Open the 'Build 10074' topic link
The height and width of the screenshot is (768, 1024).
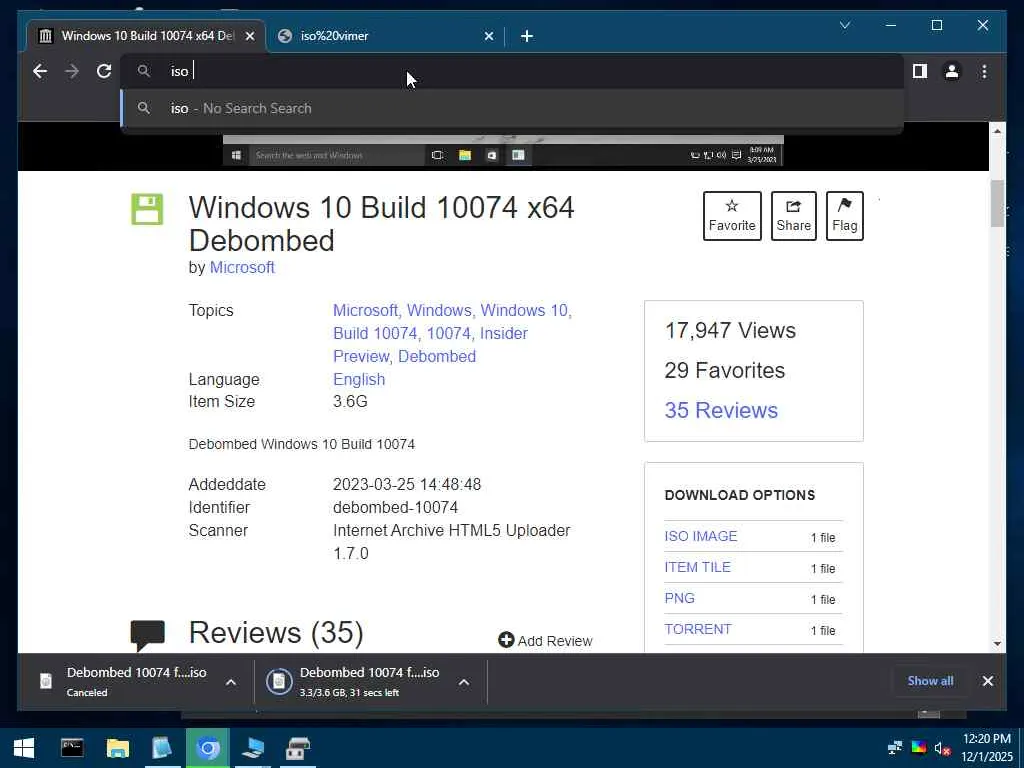pos(376,333)
